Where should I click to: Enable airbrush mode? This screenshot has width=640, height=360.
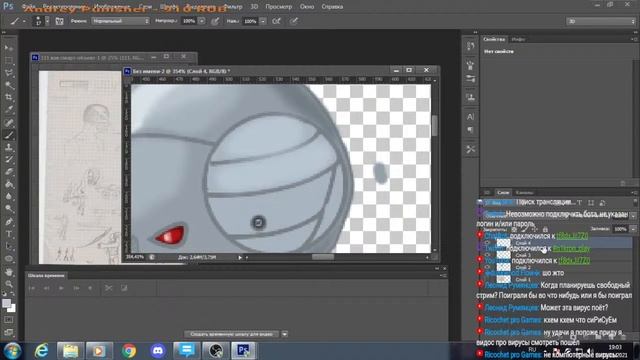[276, 21]
